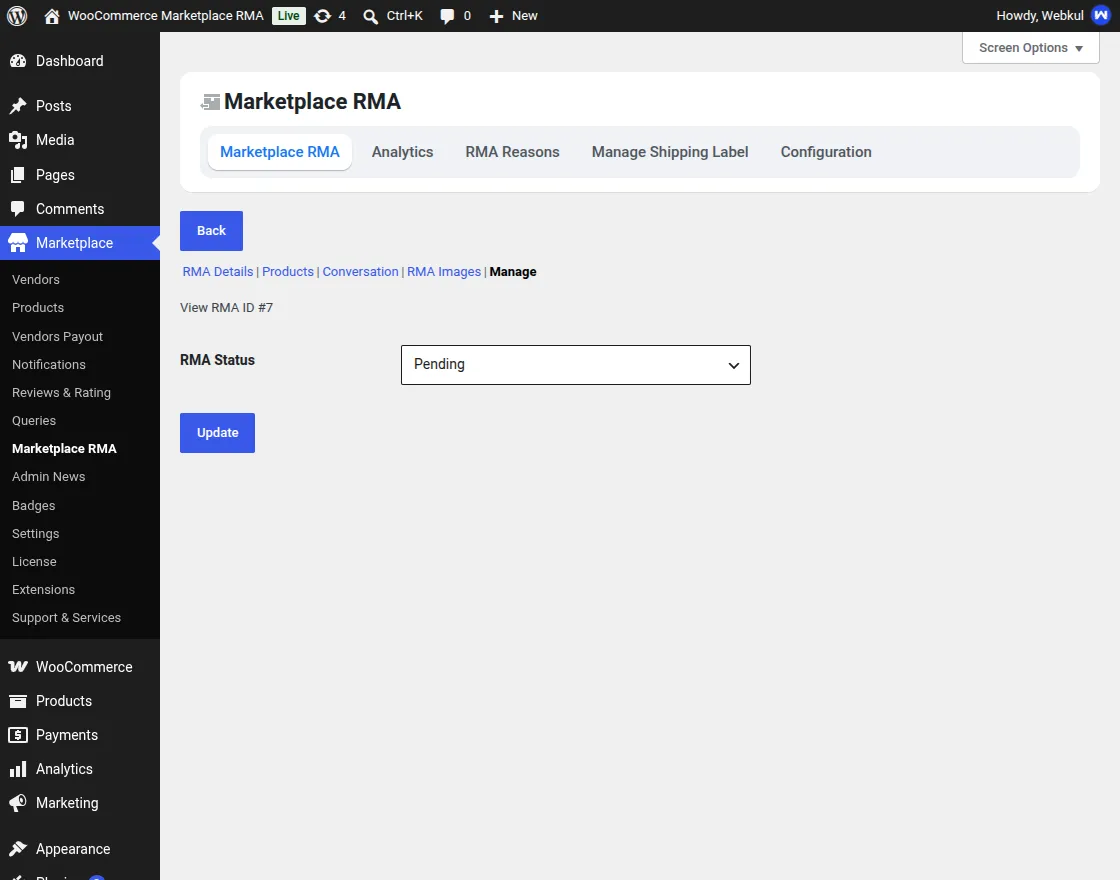Click the Appearance brush icon
This screenshot has height=880, width=1120.
click(x=18, y=849)
